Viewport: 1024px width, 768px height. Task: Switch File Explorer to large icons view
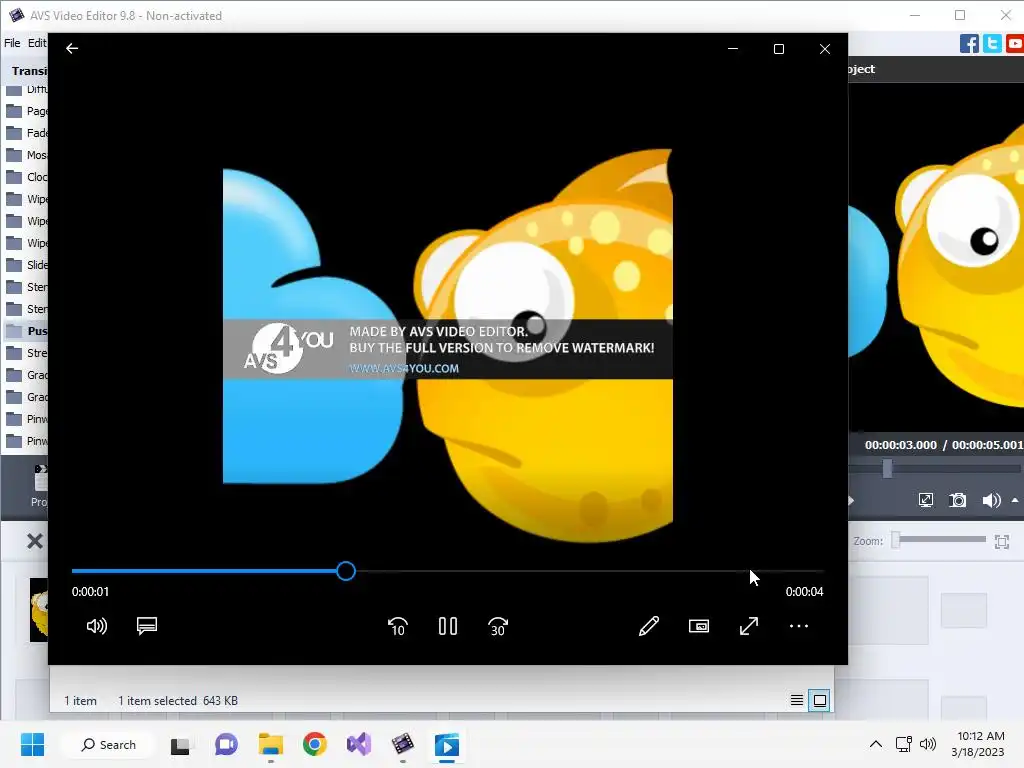coord(819,701)
